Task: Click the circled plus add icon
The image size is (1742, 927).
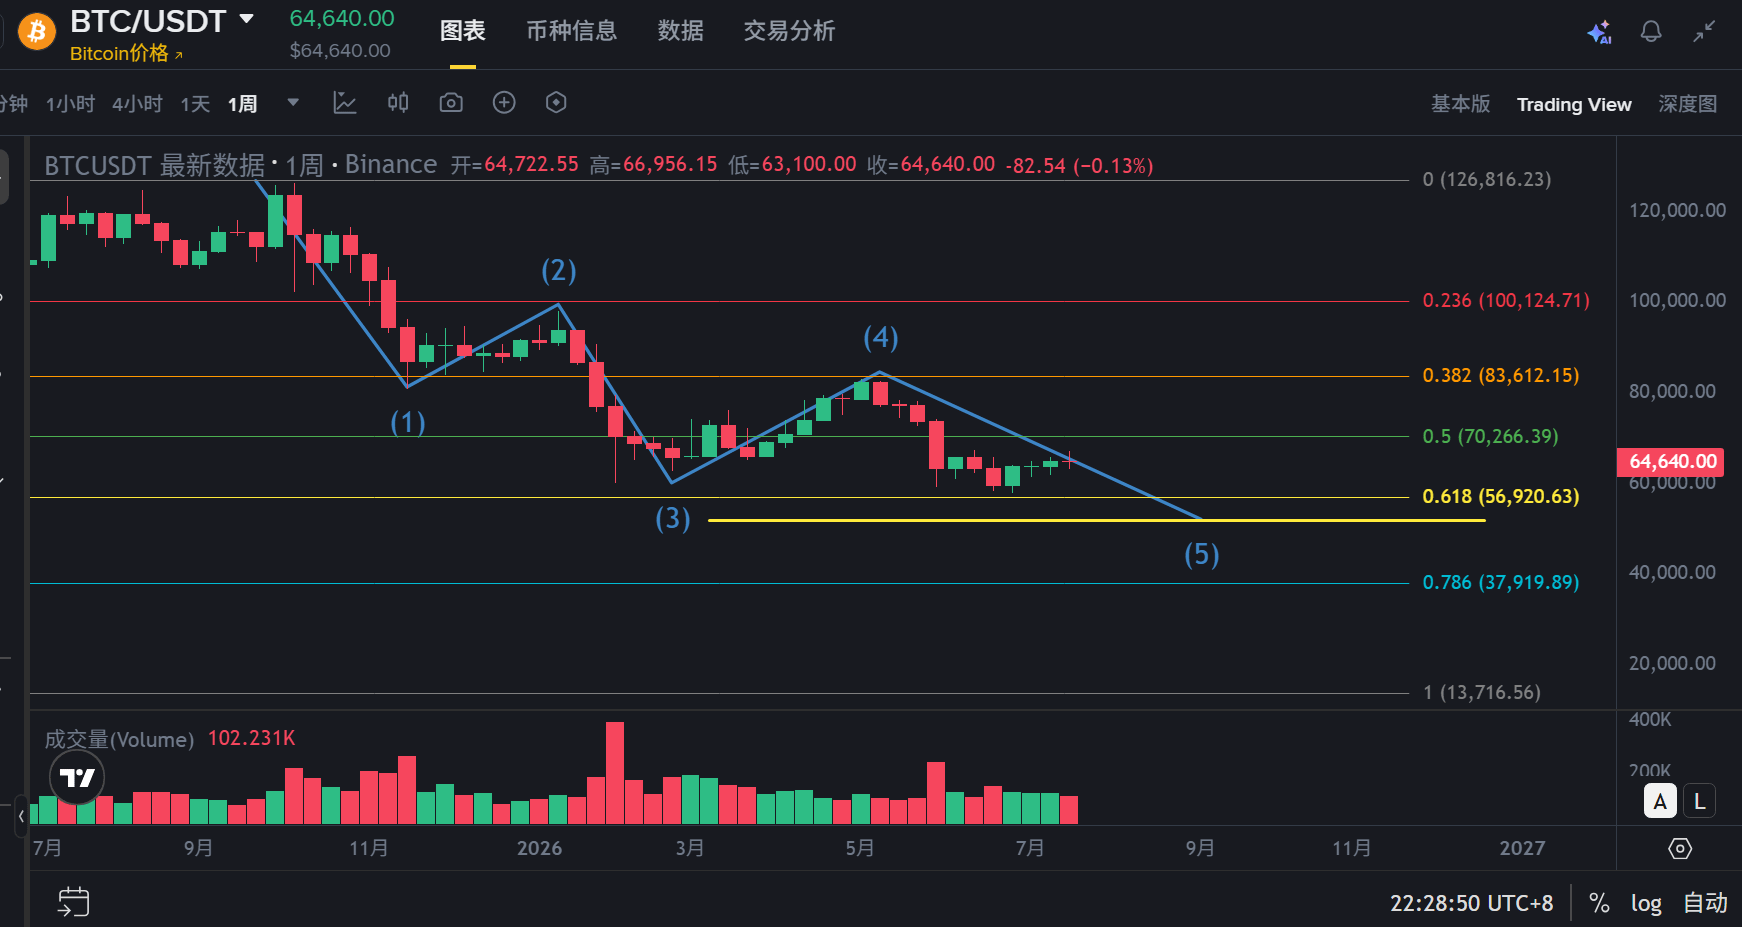Action: coord(504,102)
